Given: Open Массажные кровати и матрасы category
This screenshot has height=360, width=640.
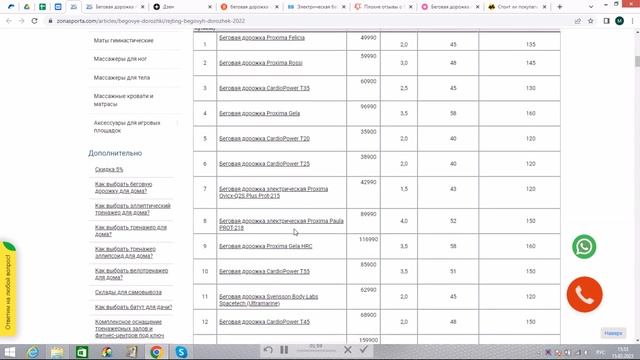Looking at the screenshot, I should (x=124, y=100).
